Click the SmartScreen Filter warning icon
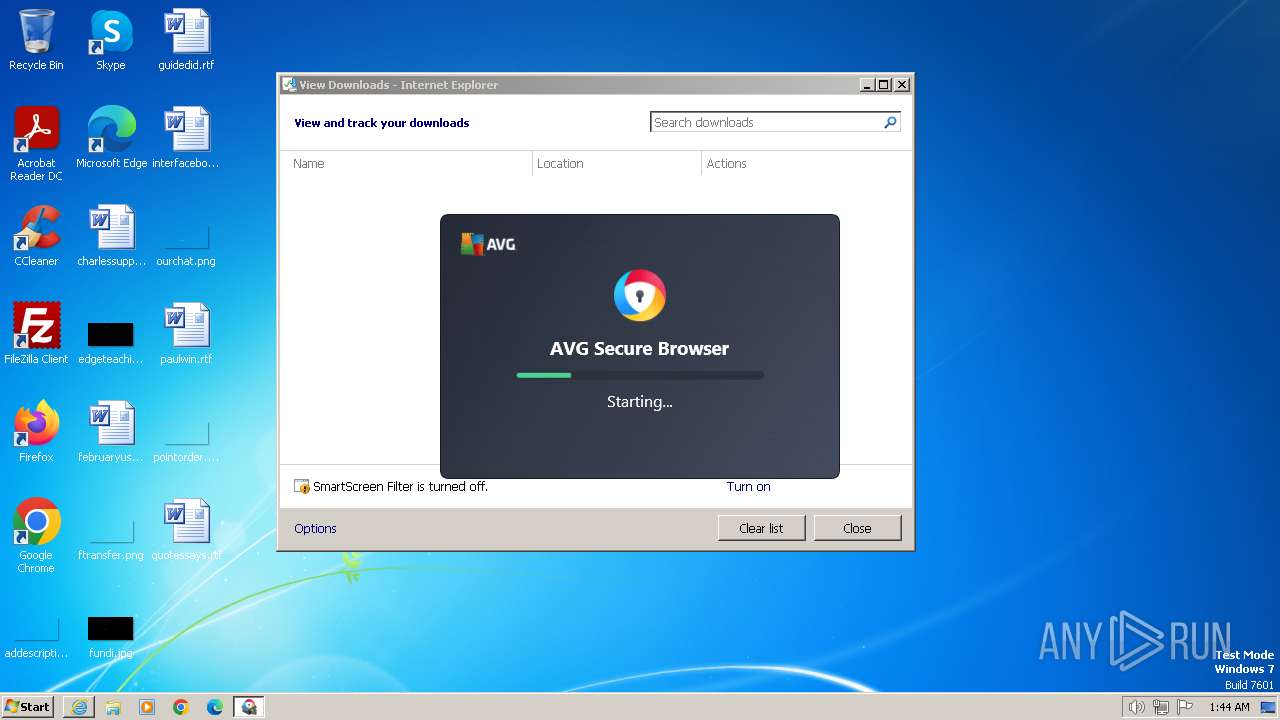 point(302,487)
